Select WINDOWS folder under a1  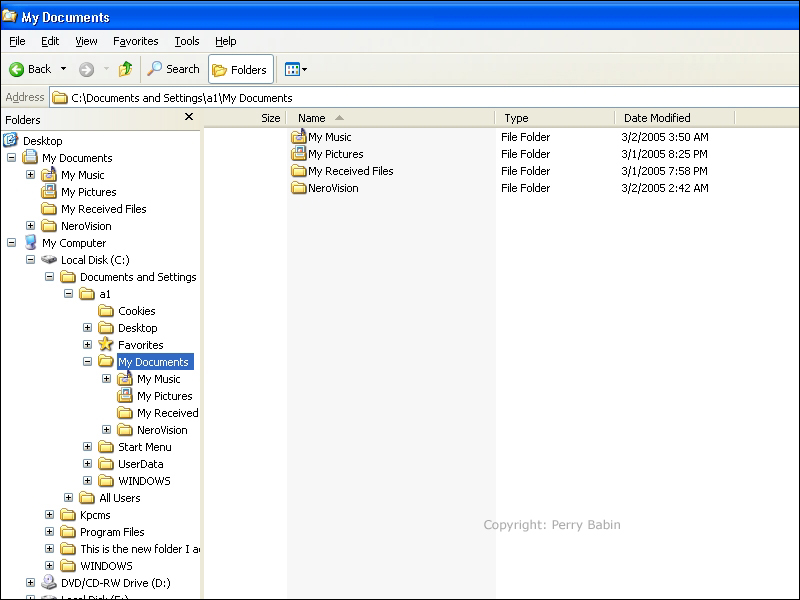tap(144, 481)
